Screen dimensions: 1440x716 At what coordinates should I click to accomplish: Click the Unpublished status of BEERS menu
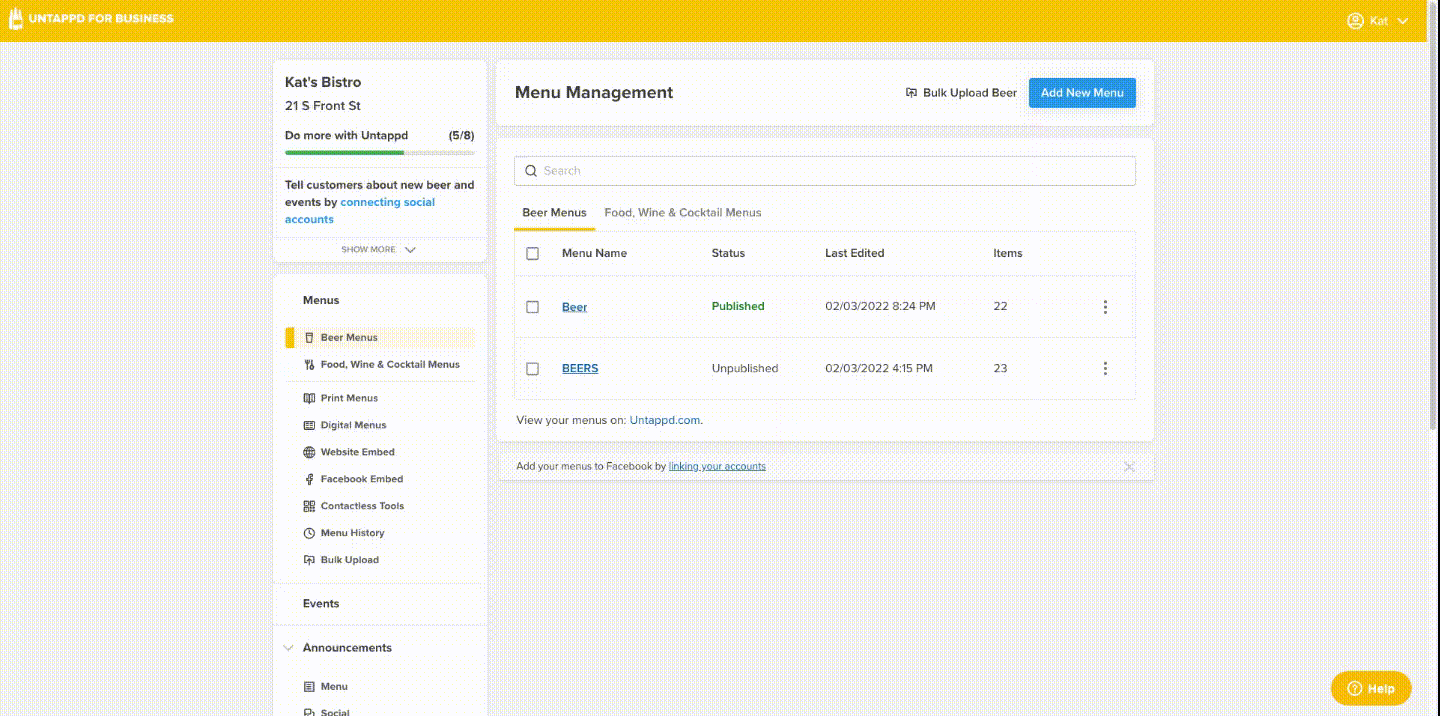point(745,369)
